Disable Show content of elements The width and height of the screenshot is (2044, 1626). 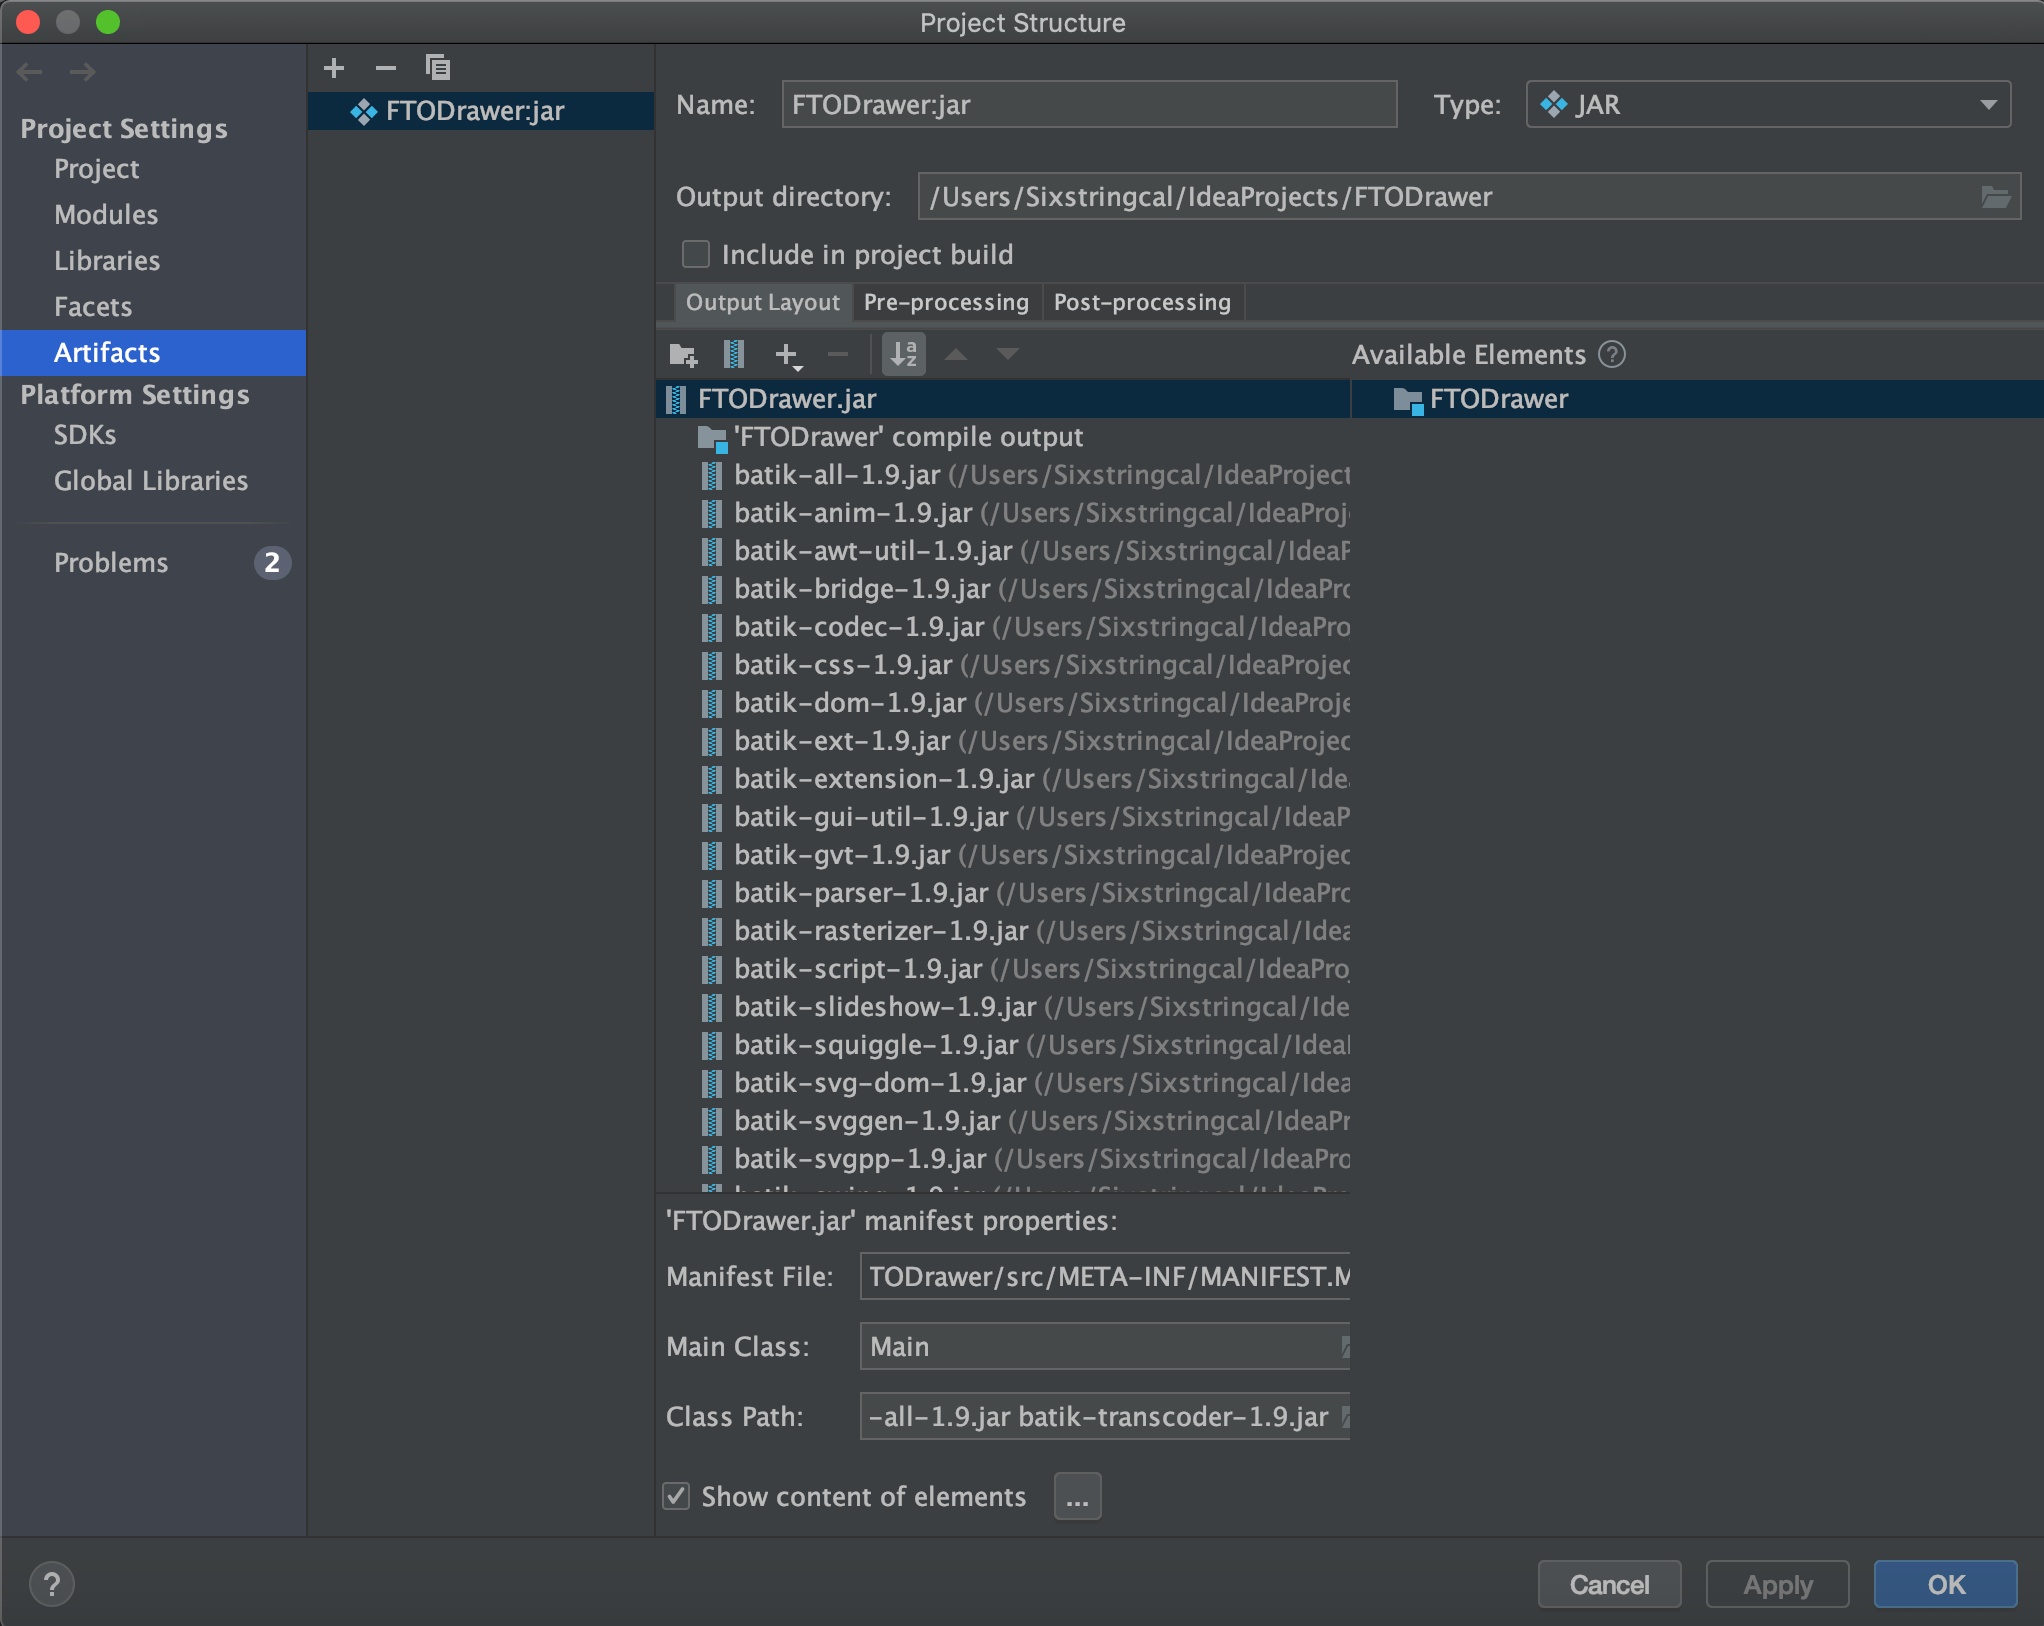(x=676, y=1496)
